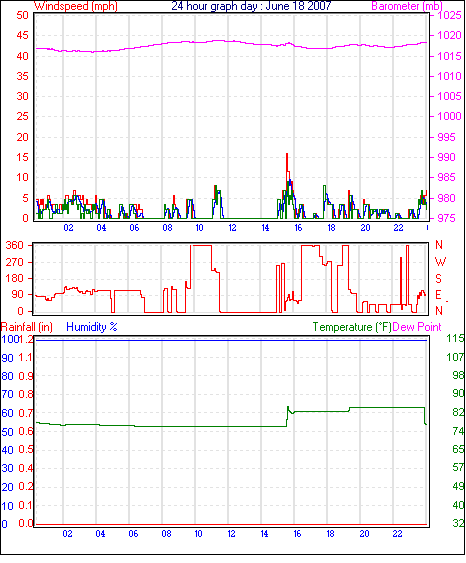This screenshot has height=563, width=466.
Task: Click the green '74' temperature axis value
Action: [x=458, y=431]
